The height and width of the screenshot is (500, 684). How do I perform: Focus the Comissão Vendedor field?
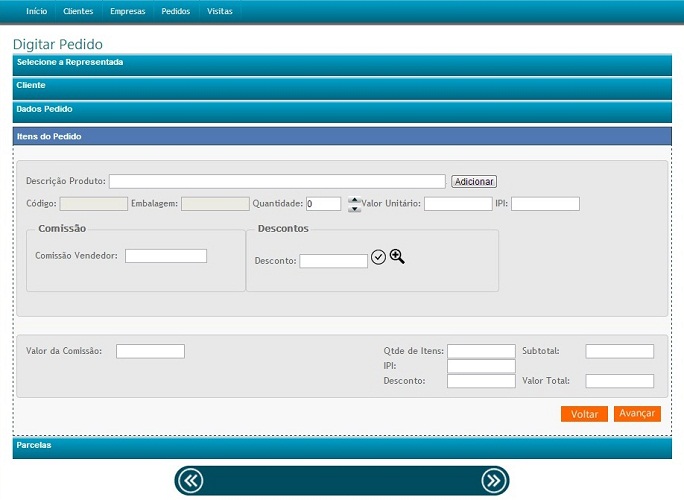pos(166,256)
